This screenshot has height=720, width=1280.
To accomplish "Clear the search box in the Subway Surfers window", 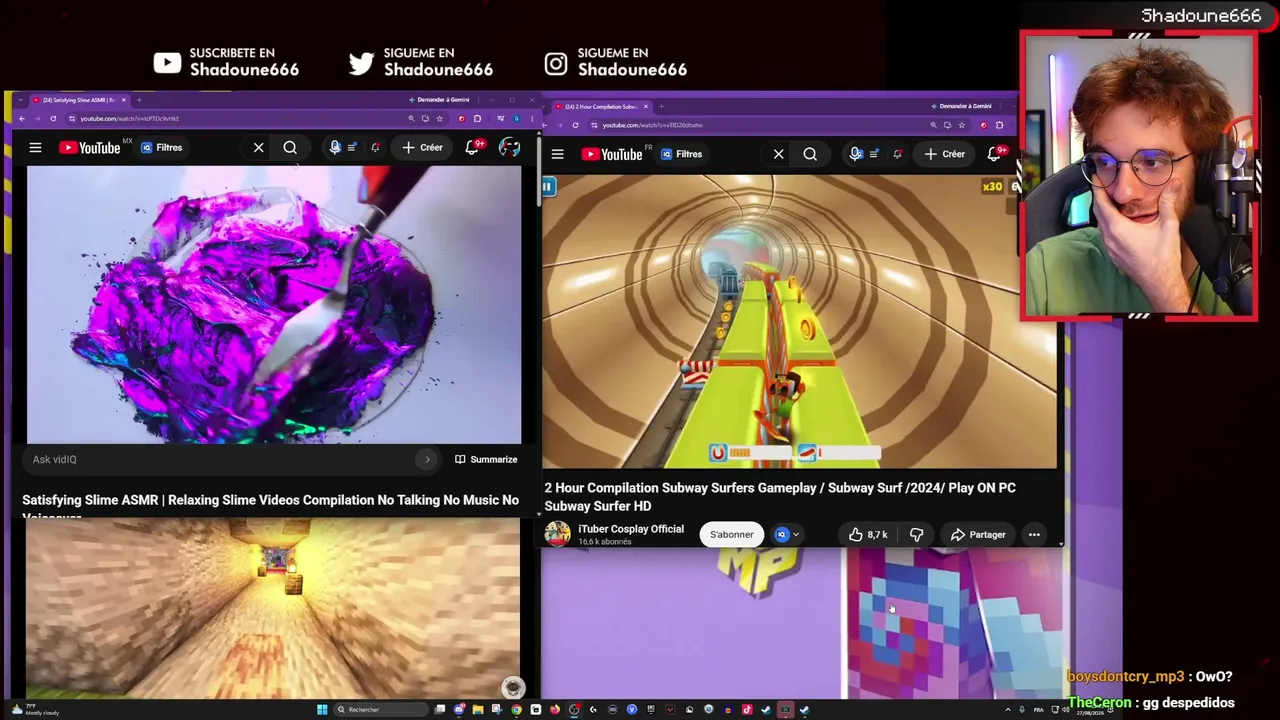I will 778,154.
